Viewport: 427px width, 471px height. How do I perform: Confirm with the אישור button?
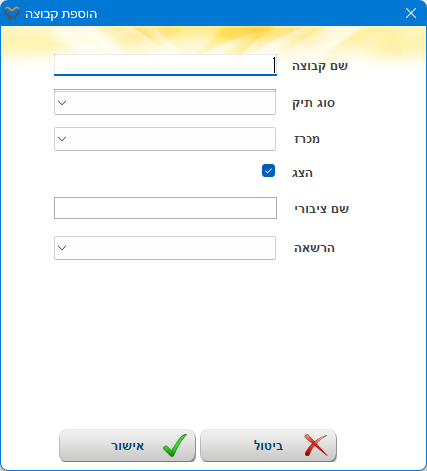click(x=127, y=445)
